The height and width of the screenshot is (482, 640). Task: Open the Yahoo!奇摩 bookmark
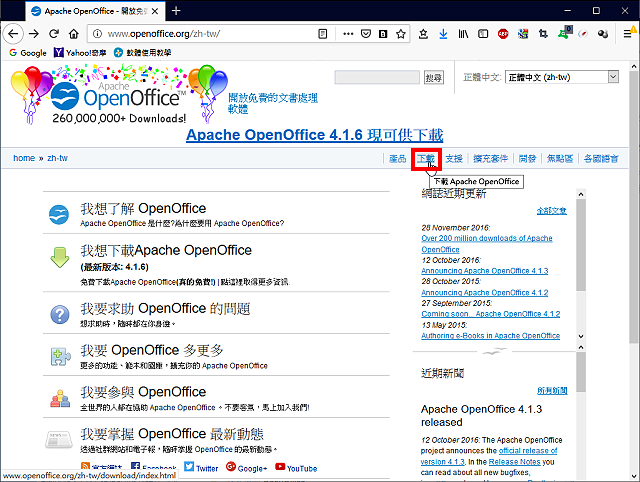(80, 53)
